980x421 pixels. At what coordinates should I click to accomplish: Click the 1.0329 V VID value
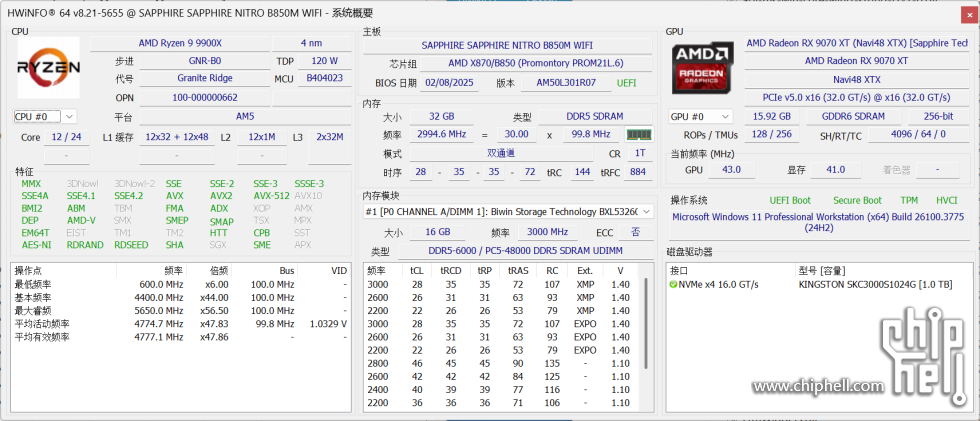click(328, 324)
